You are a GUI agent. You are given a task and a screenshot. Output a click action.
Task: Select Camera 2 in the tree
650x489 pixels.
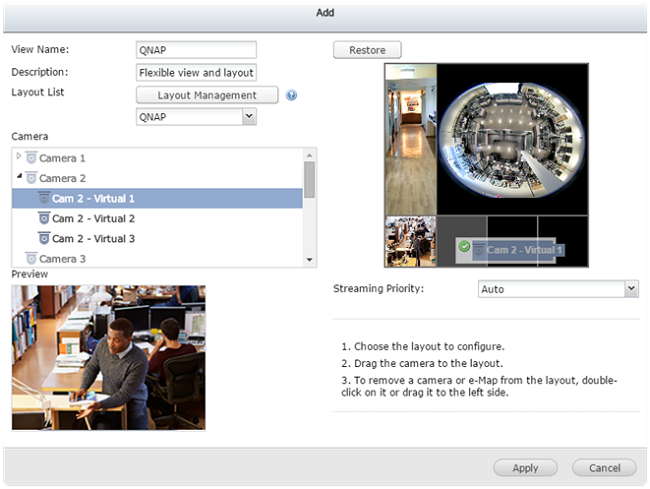click(x=62, y=179)
